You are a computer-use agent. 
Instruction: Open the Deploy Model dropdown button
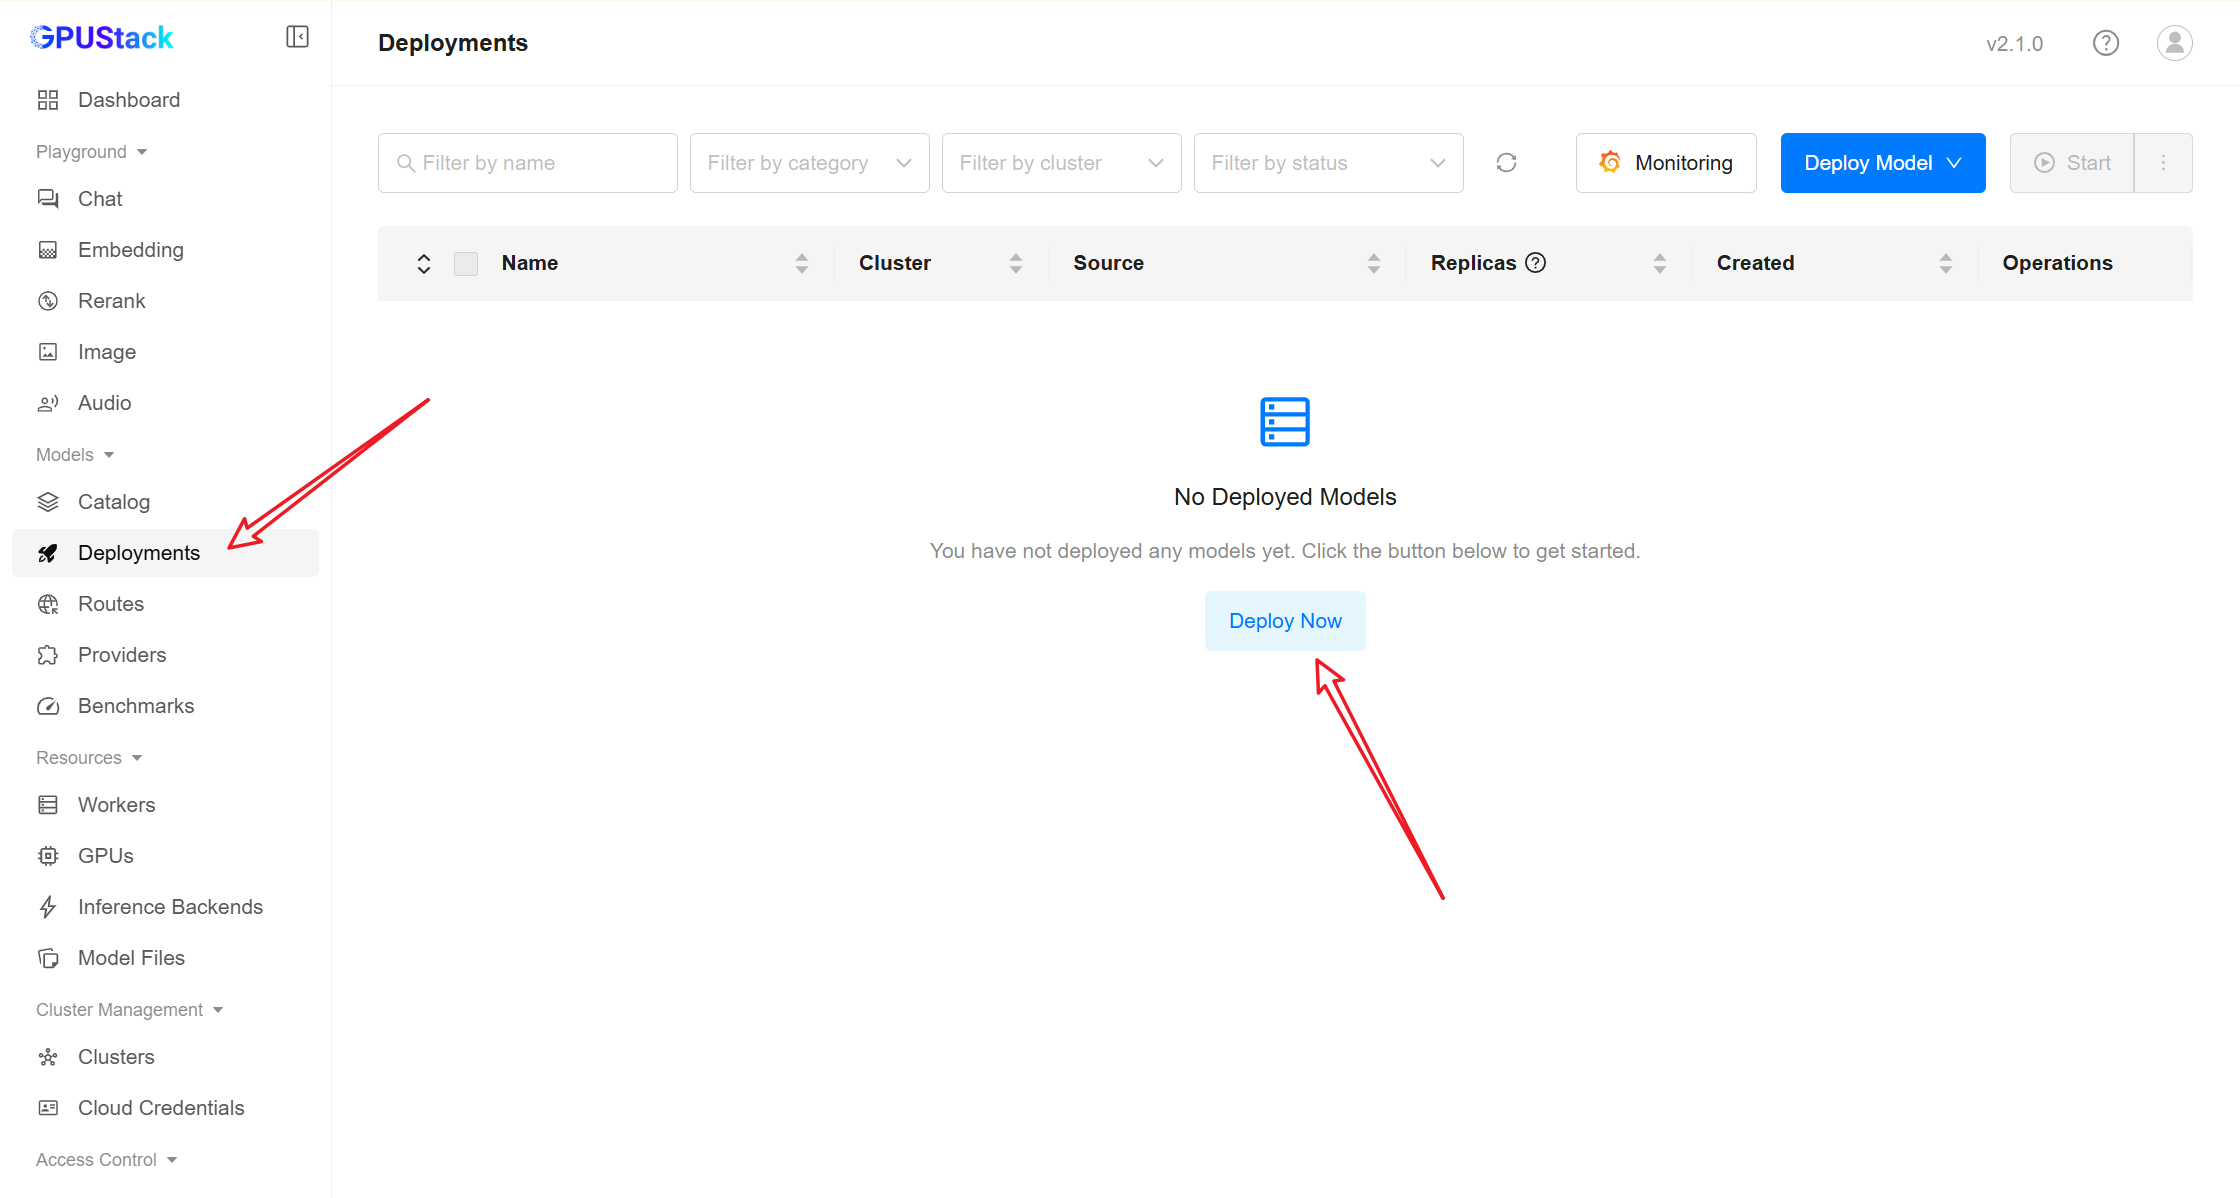tap(1882, 163)
